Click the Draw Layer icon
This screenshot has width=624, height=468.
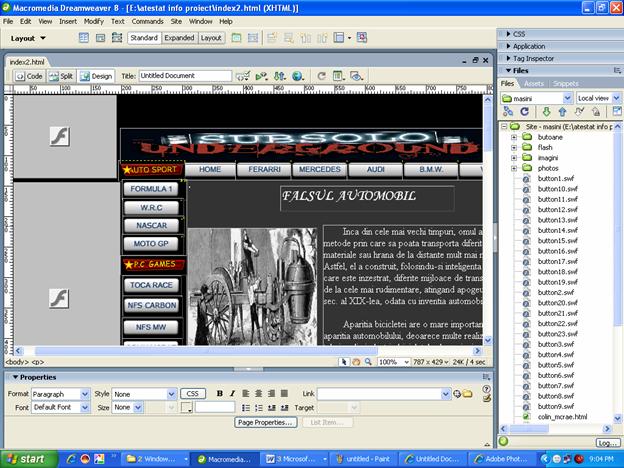[x=117, y=38]
